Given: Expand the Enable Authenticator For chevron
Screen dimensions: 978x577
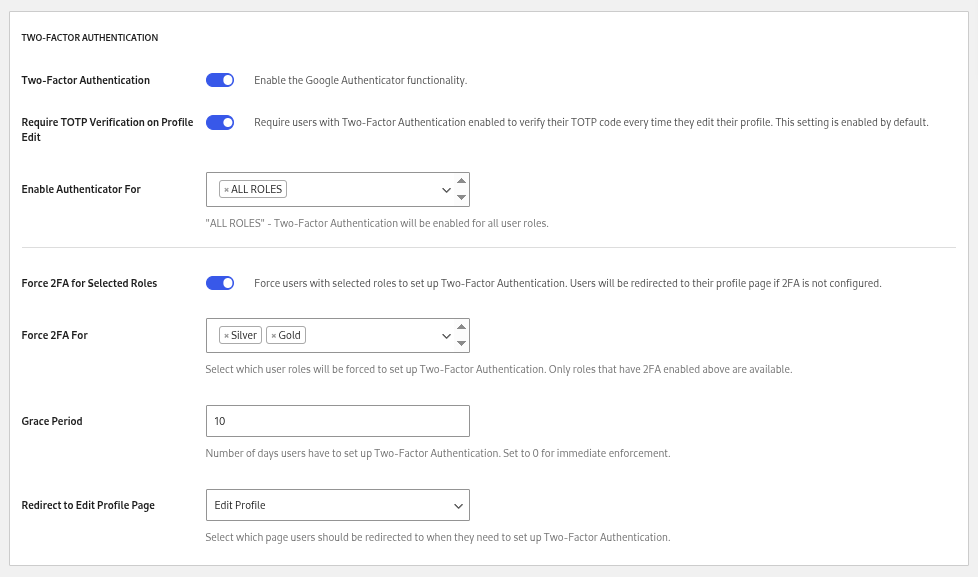Looking at the screenshot, I should (446, 190).
